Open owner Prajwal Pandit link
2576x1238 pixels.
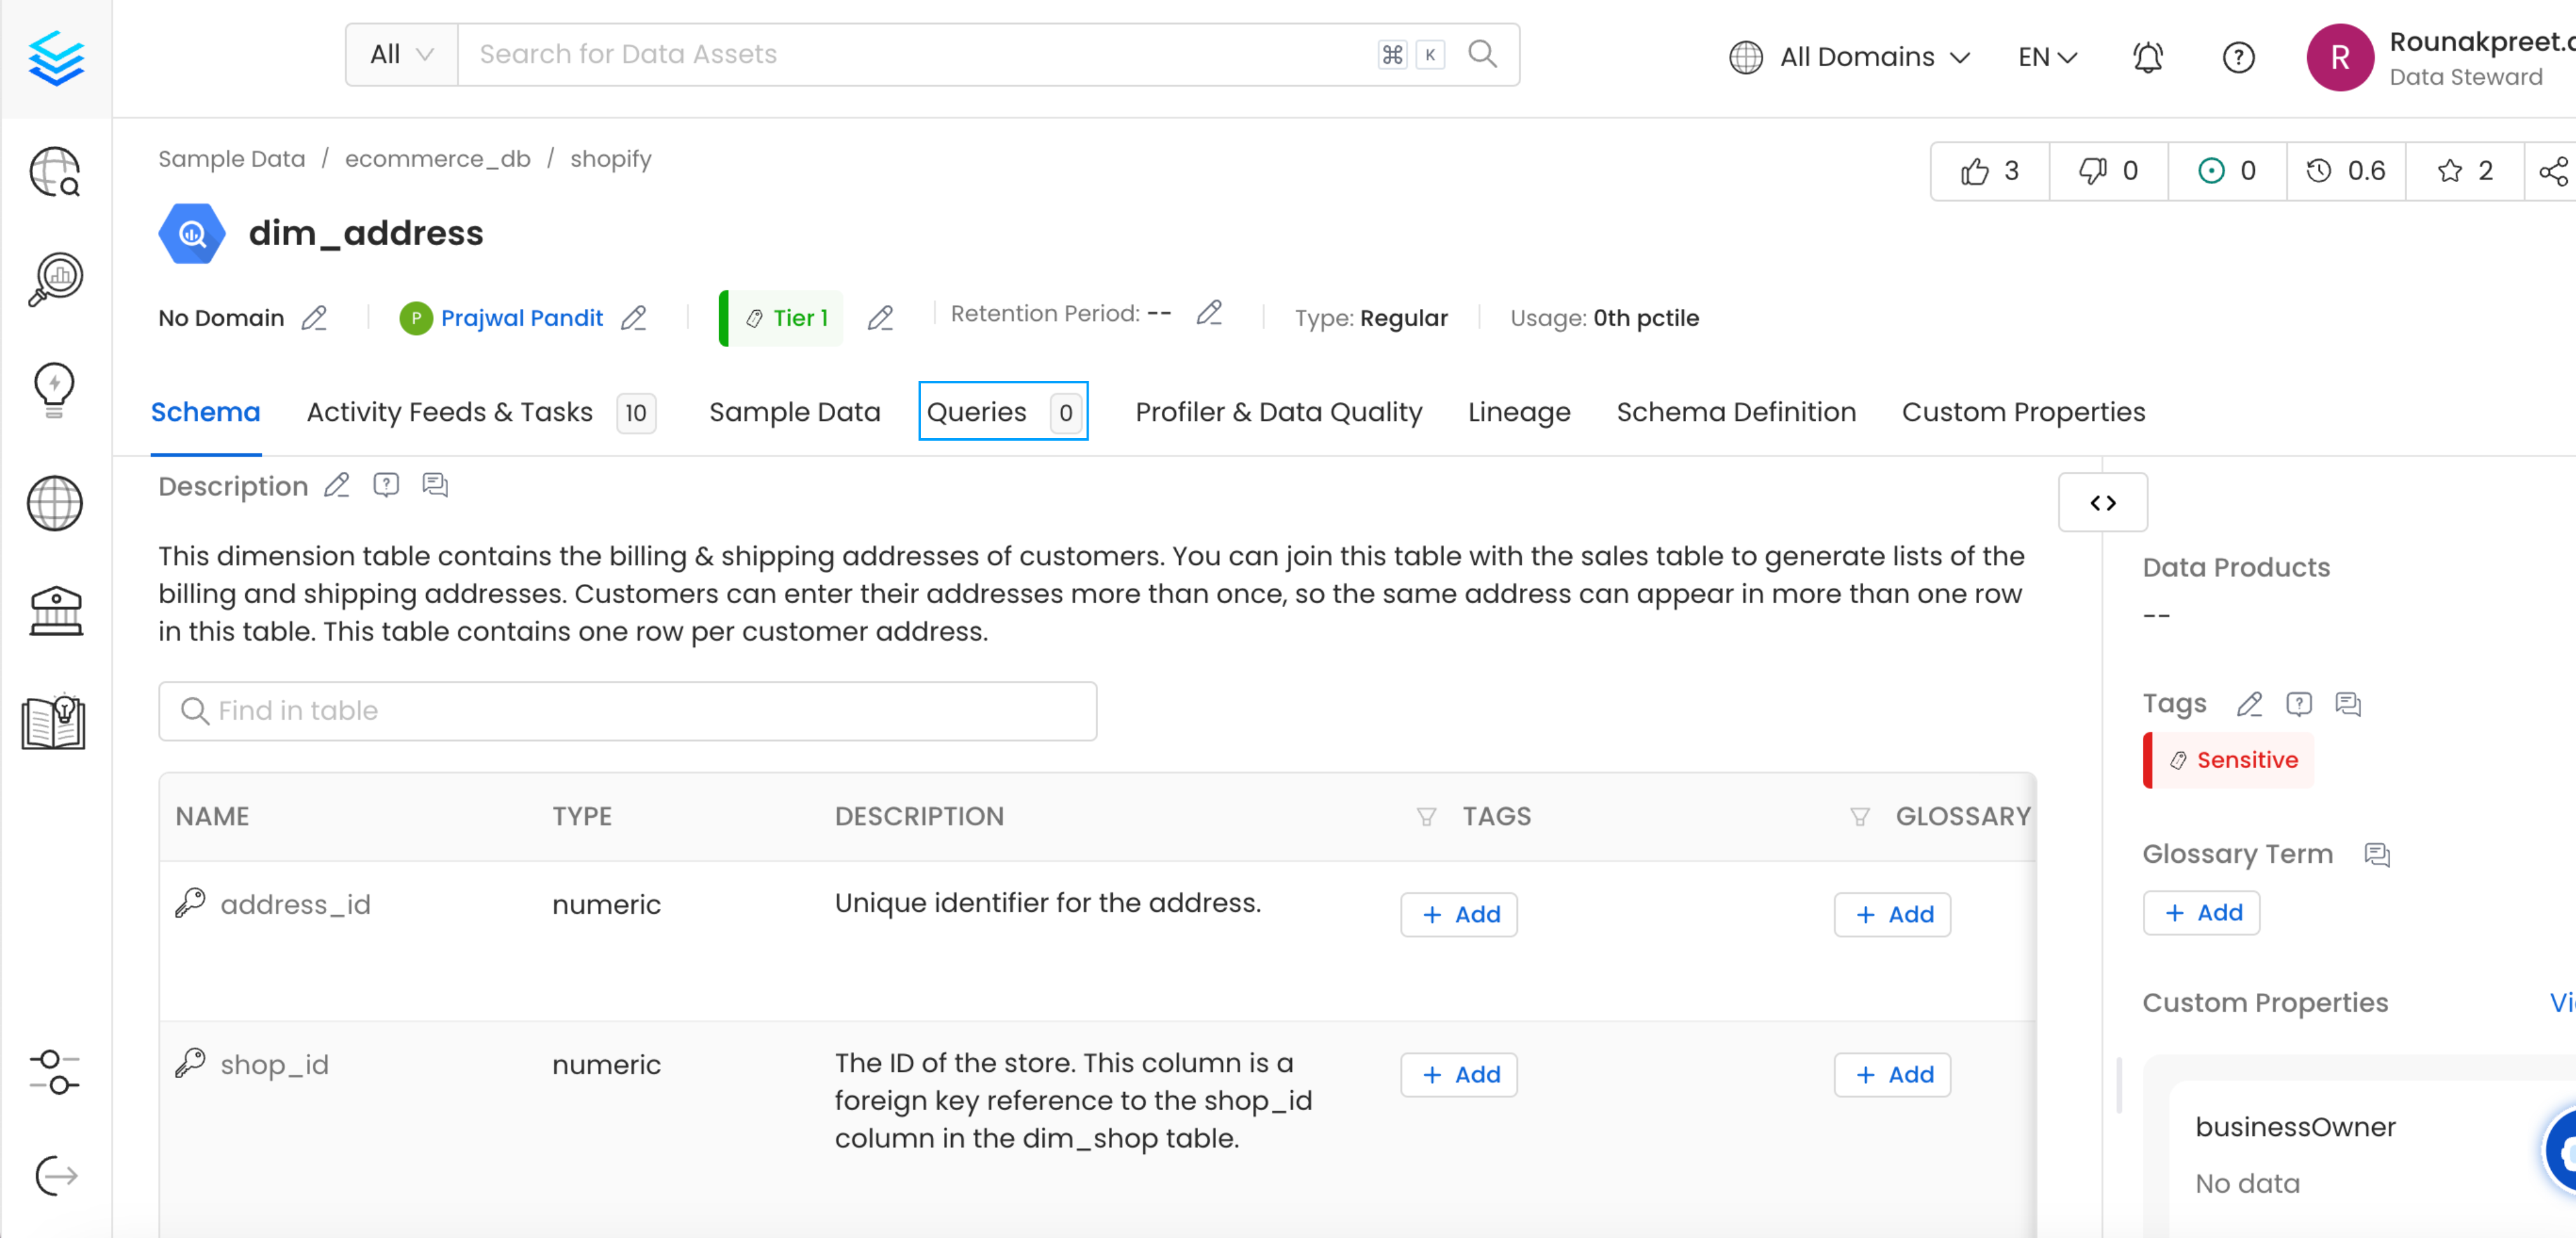[521, 318]
